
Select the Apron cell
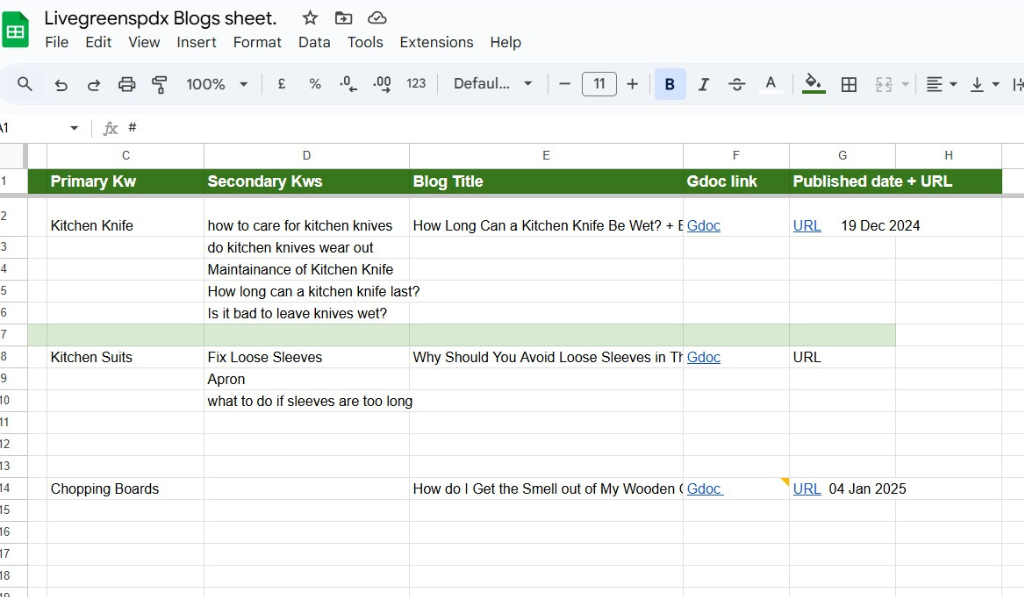(307, 379)
